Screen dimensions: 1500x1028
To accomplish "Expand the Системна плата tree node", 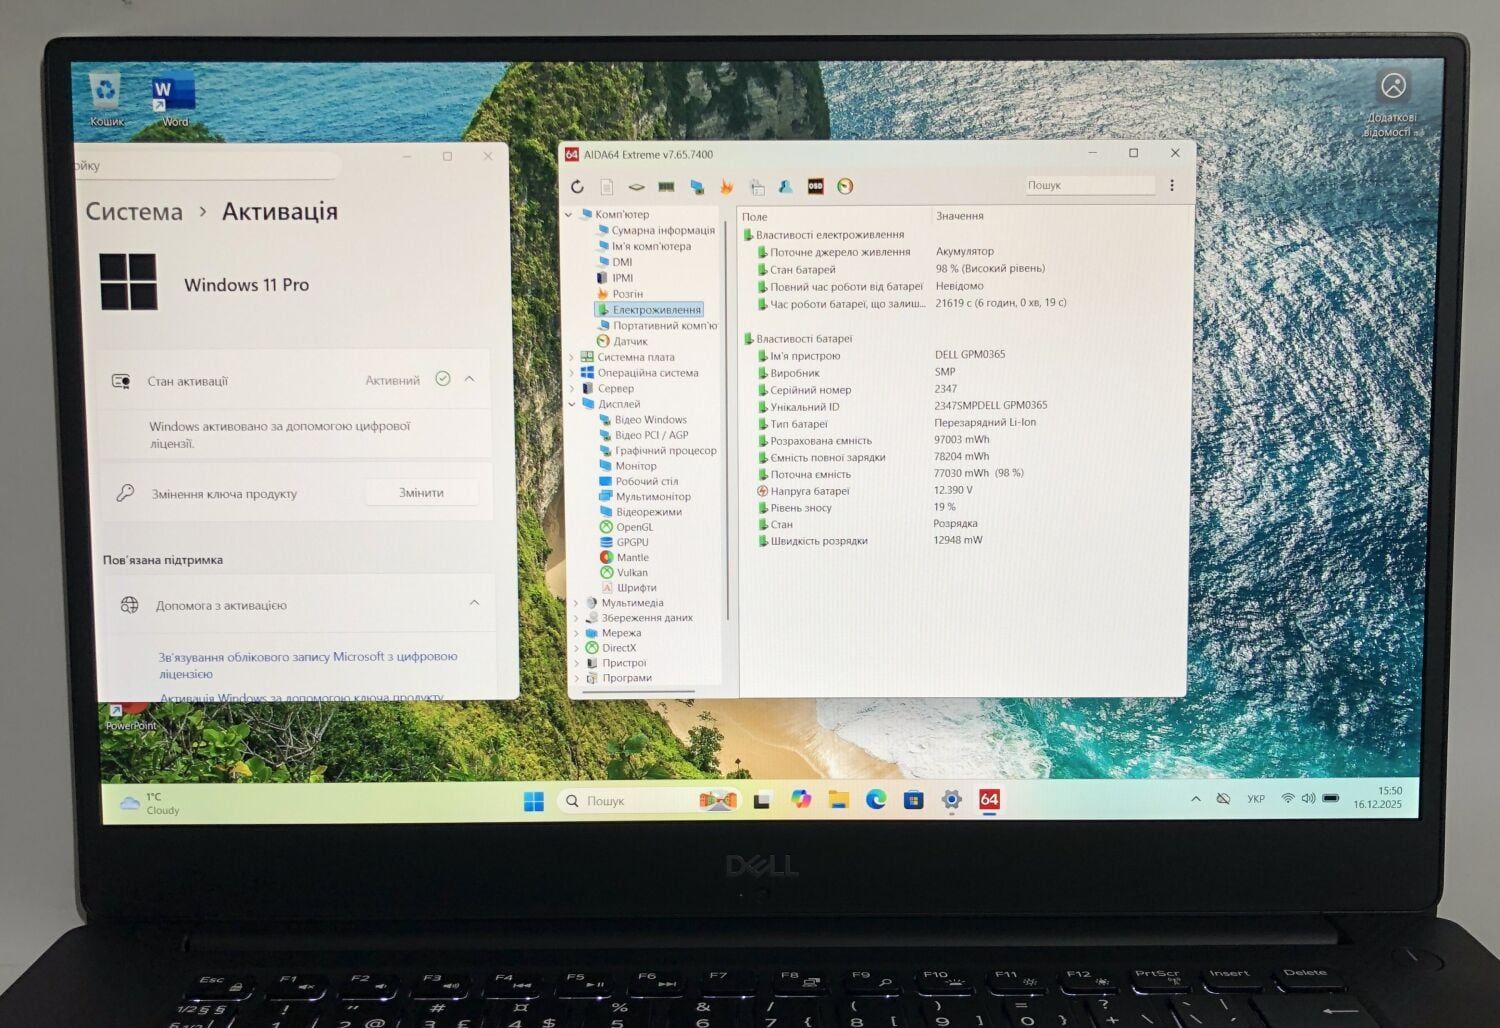I will pyautogui.click(x=572, y=357).
